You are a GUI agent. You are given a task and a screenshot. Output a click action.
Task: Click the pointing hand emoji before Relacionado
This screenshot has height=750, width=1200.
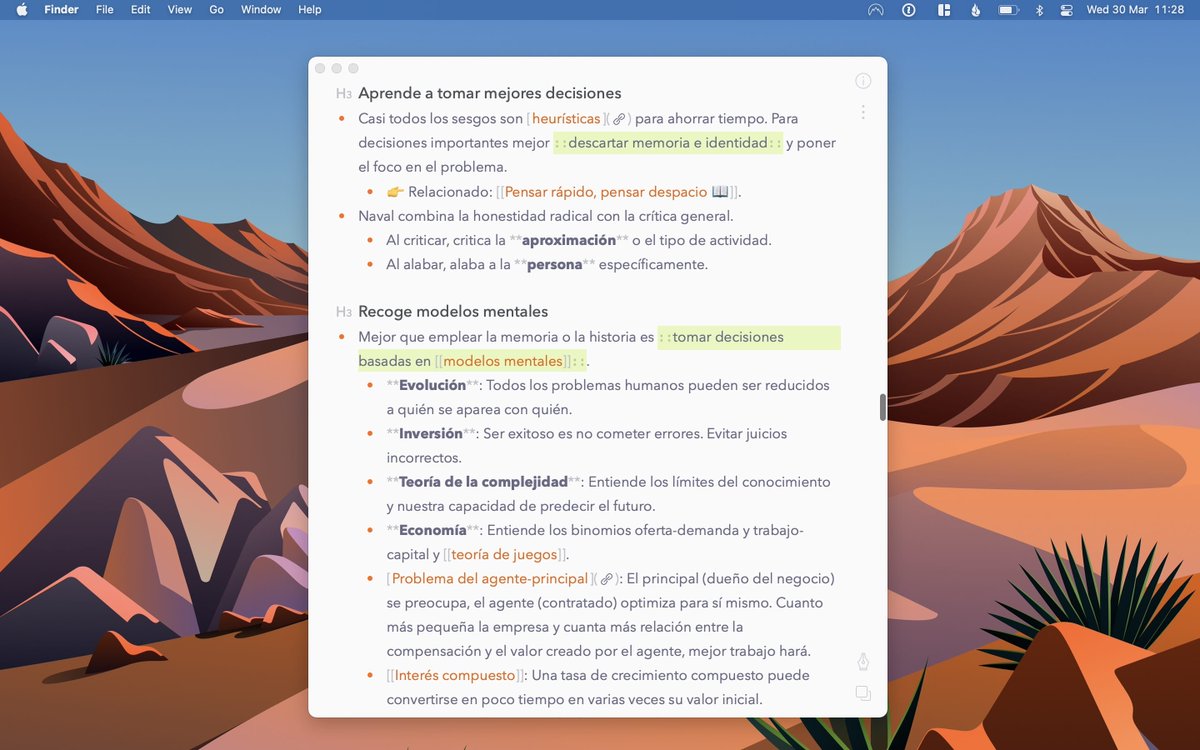(395, 192)
